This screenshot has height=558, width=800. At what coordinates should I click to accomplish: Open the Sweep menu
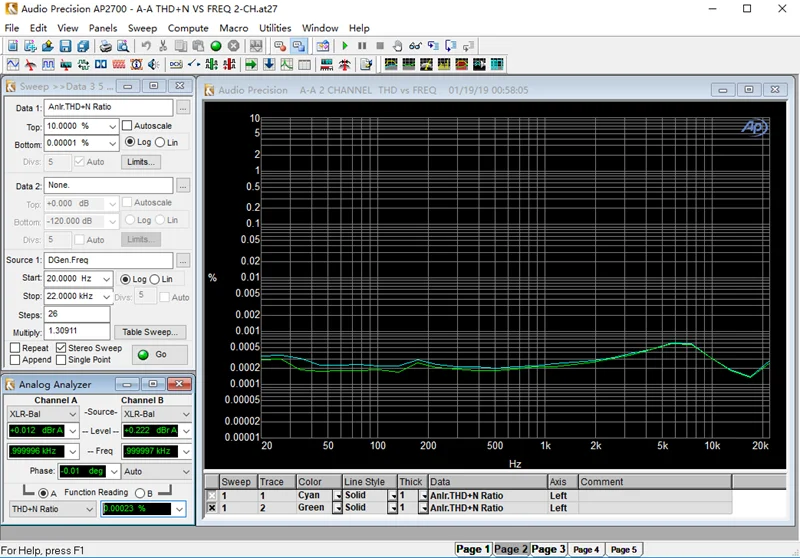coord(142,28)
